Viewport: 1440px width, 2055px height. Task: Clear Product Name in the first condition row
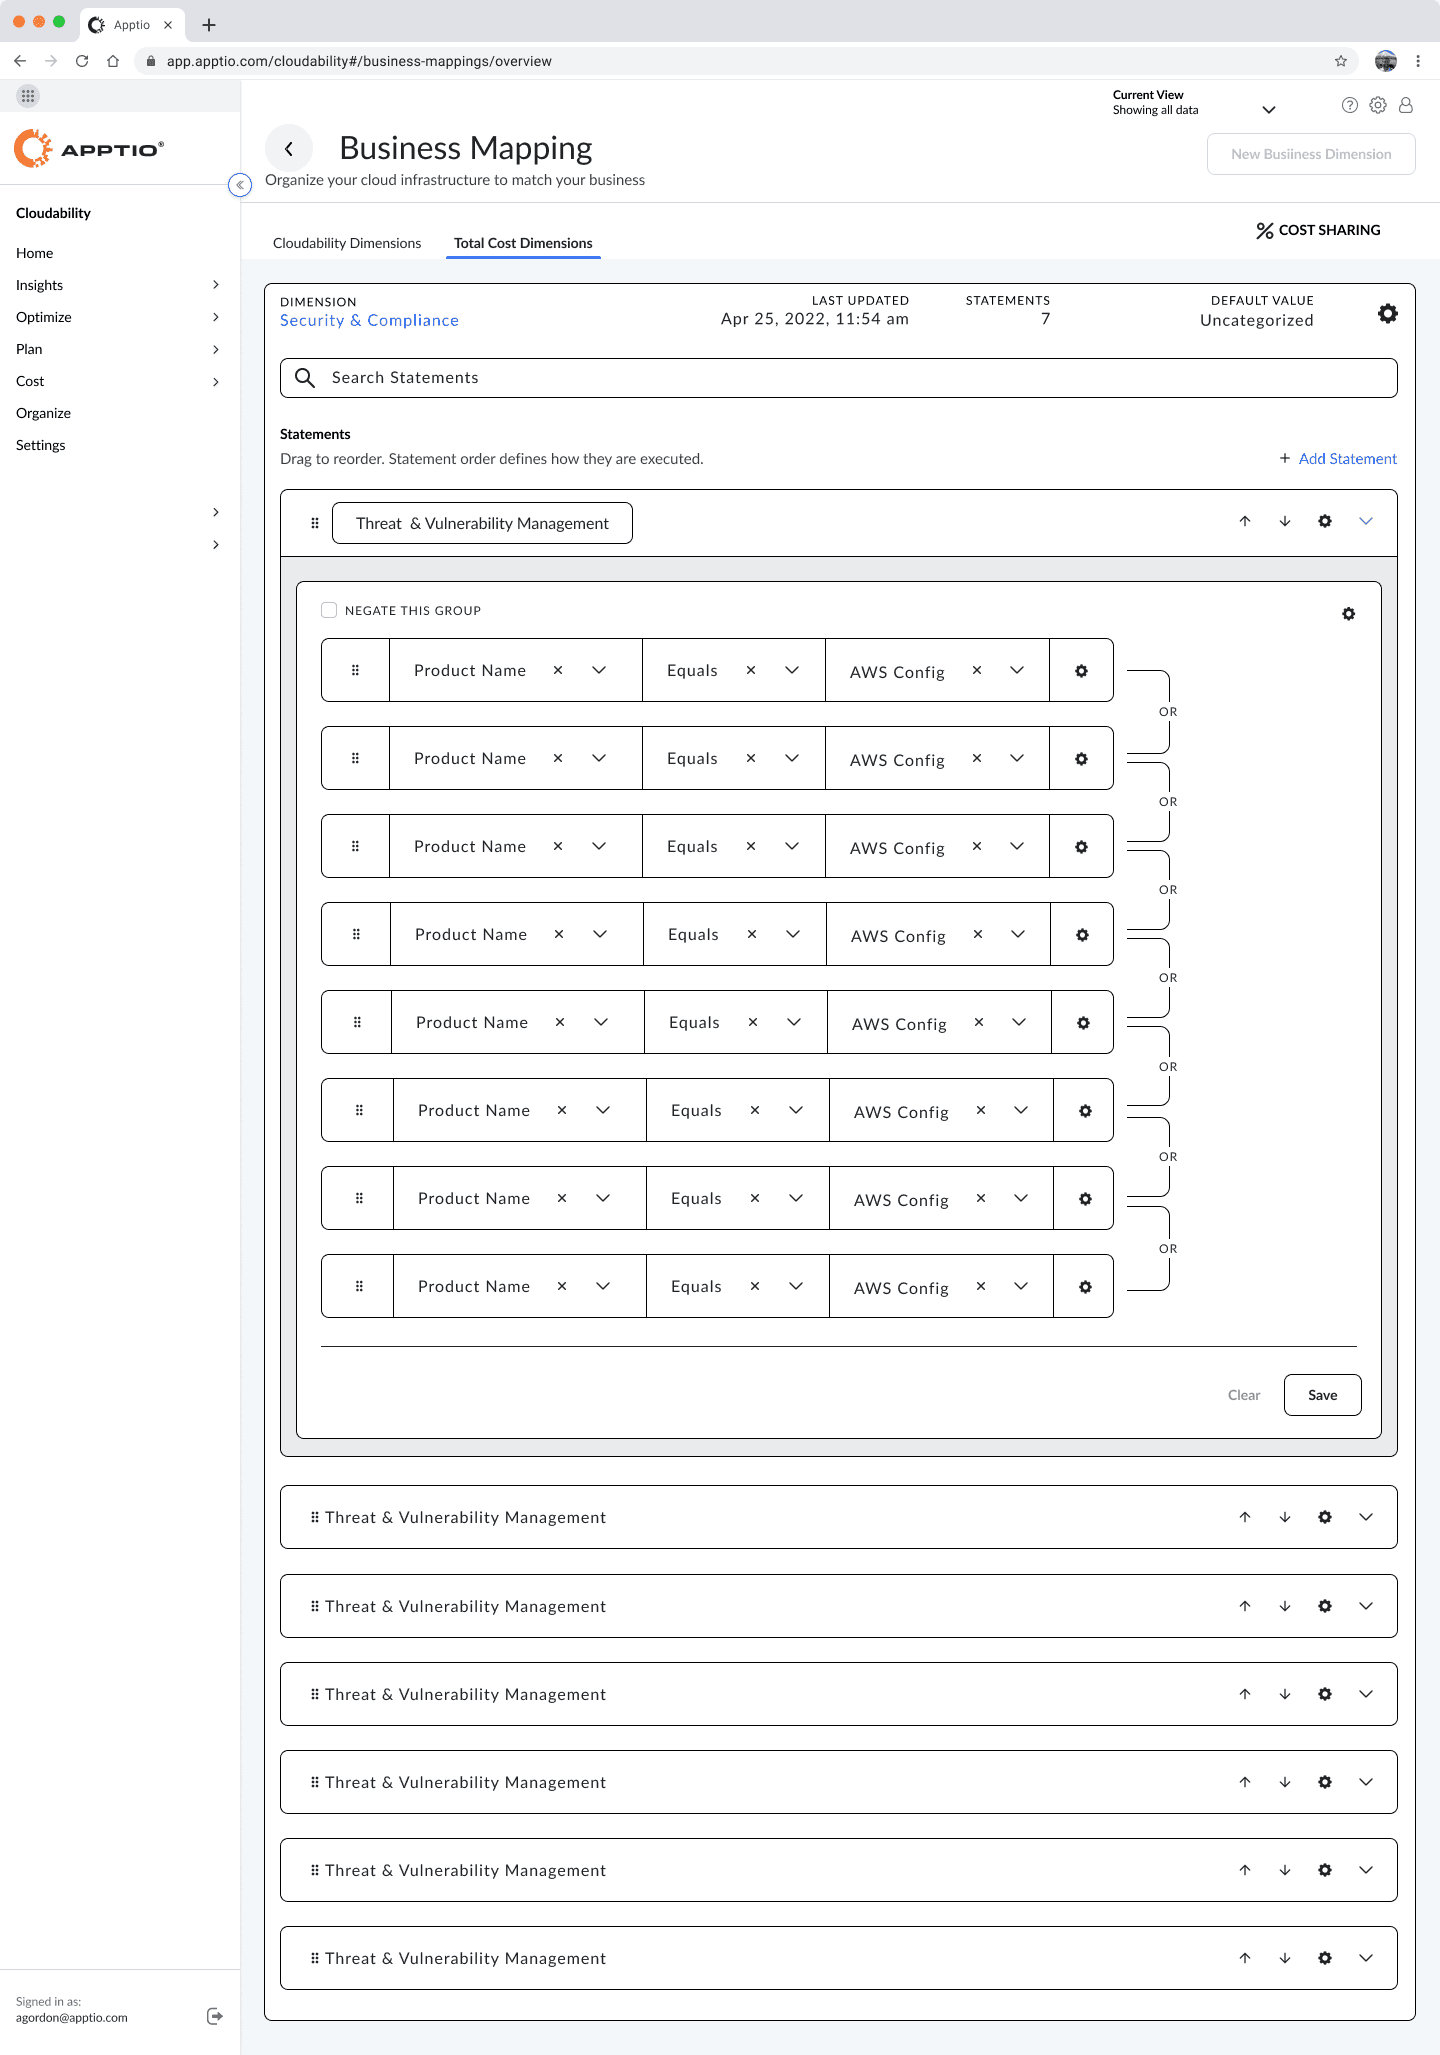point(558,670)
